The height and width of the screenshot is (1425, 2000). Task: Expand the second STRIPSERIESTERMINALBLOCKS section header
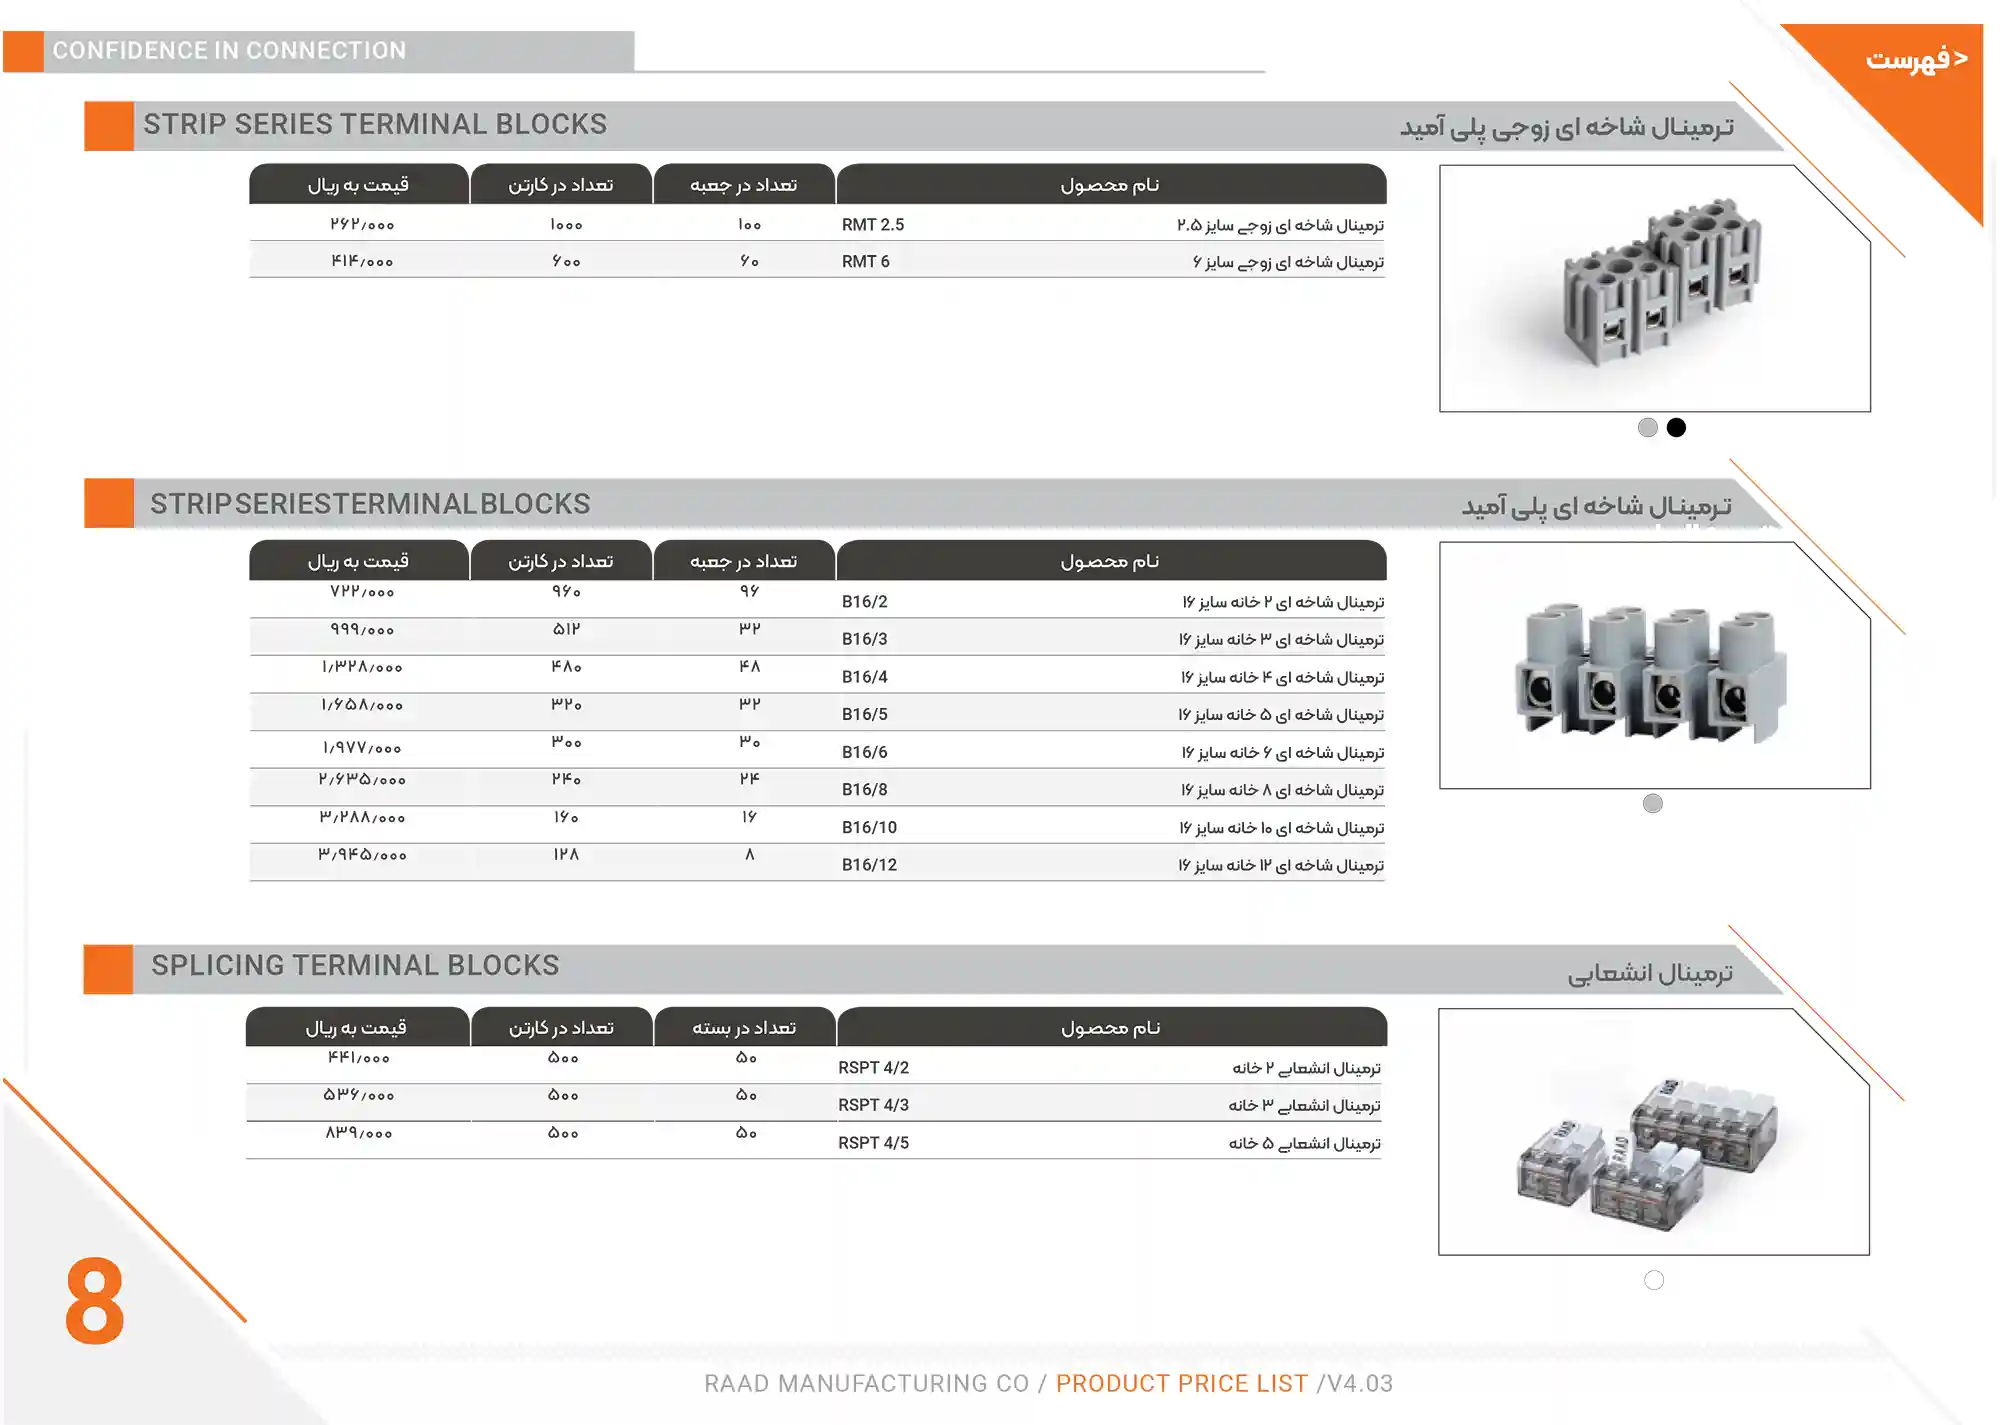click(372, 503)
